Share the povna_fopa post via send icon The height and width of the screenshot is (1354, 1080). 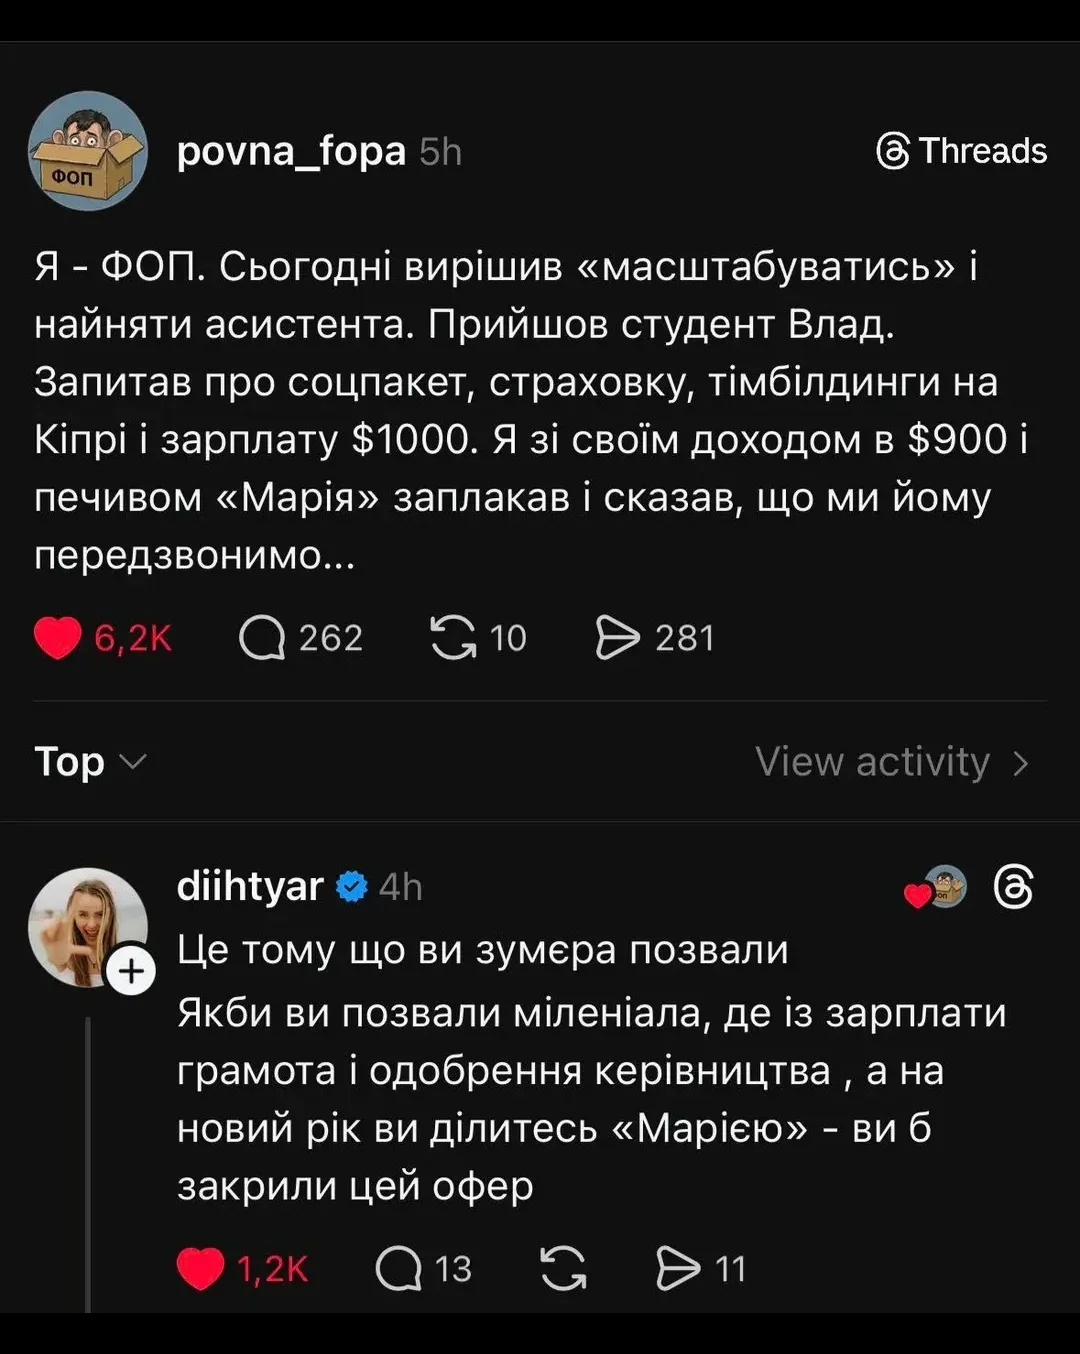click(x=617, y=638)
